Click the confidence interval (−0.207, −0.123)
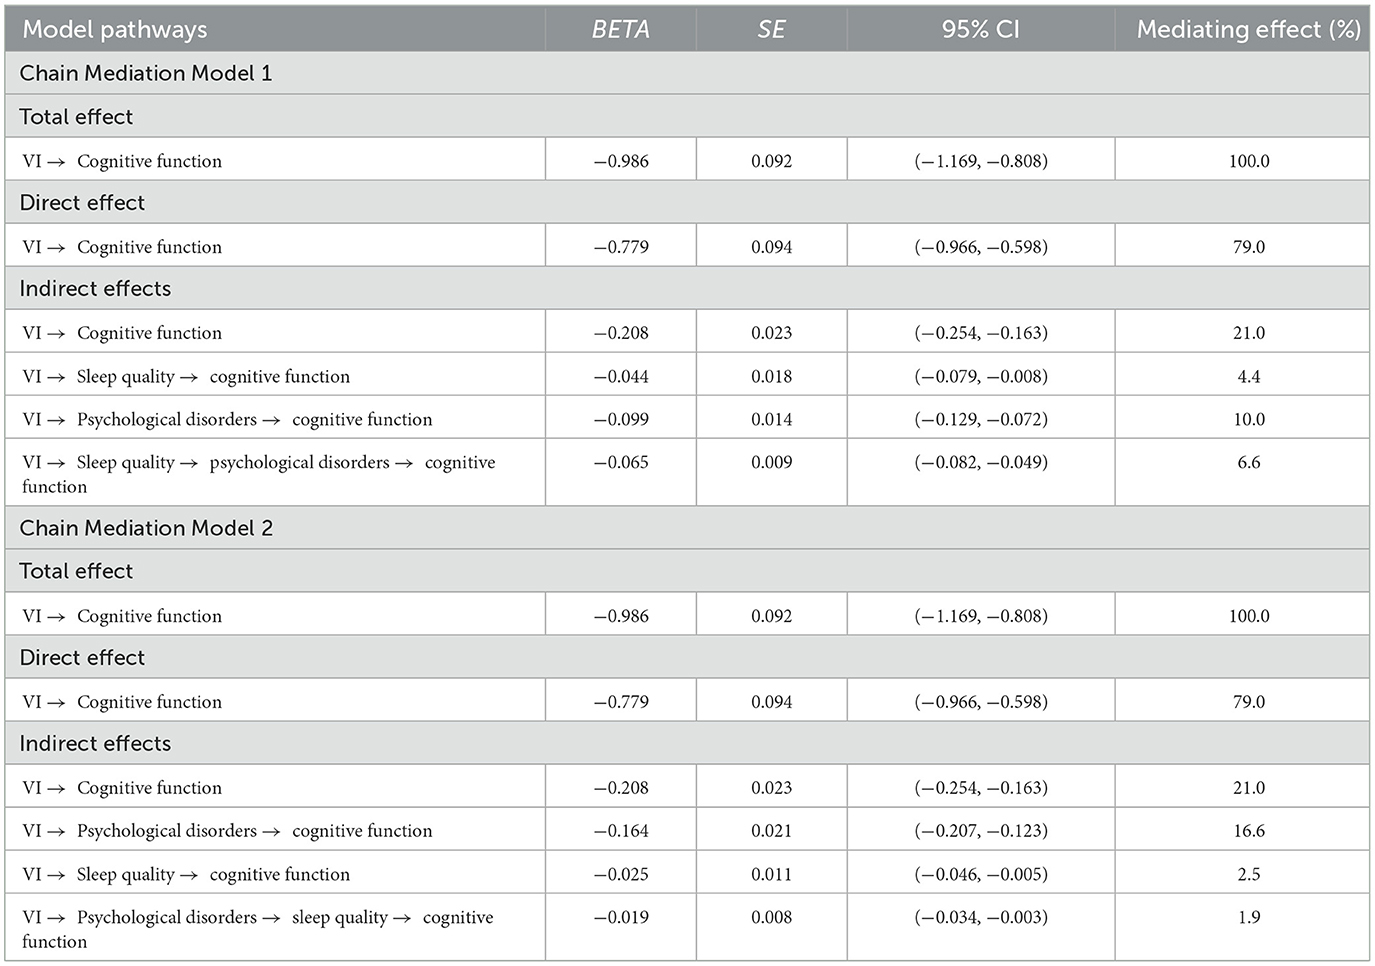Viewport: 1375px width, 966px height. (x=981, y=831)
